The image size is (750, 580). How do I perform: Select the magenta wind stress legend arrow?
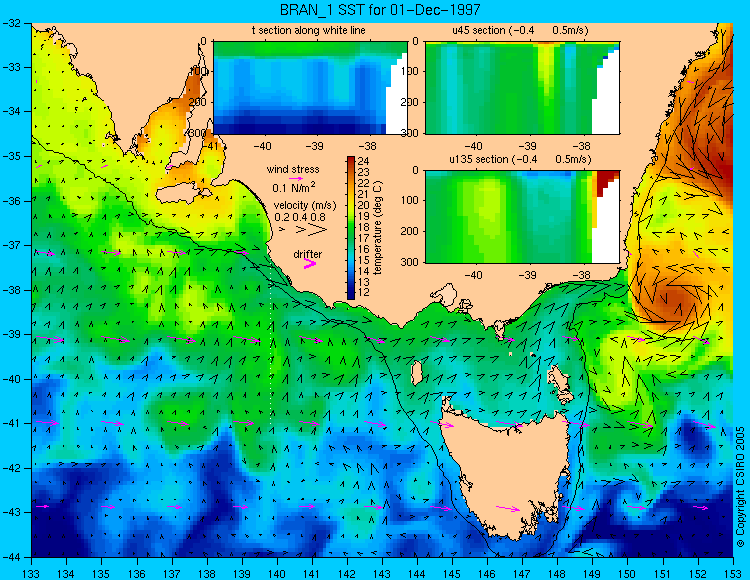pos(296,178)
